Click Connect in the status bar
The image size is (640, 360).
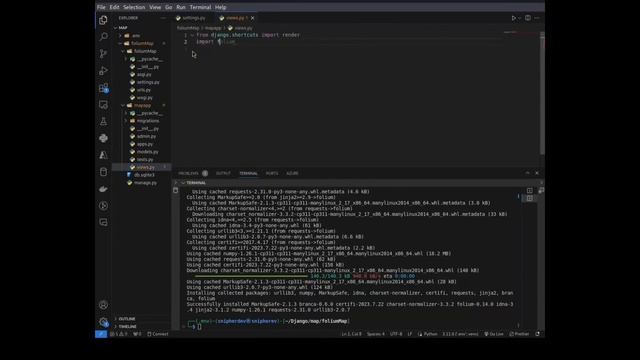coord(158,334)
